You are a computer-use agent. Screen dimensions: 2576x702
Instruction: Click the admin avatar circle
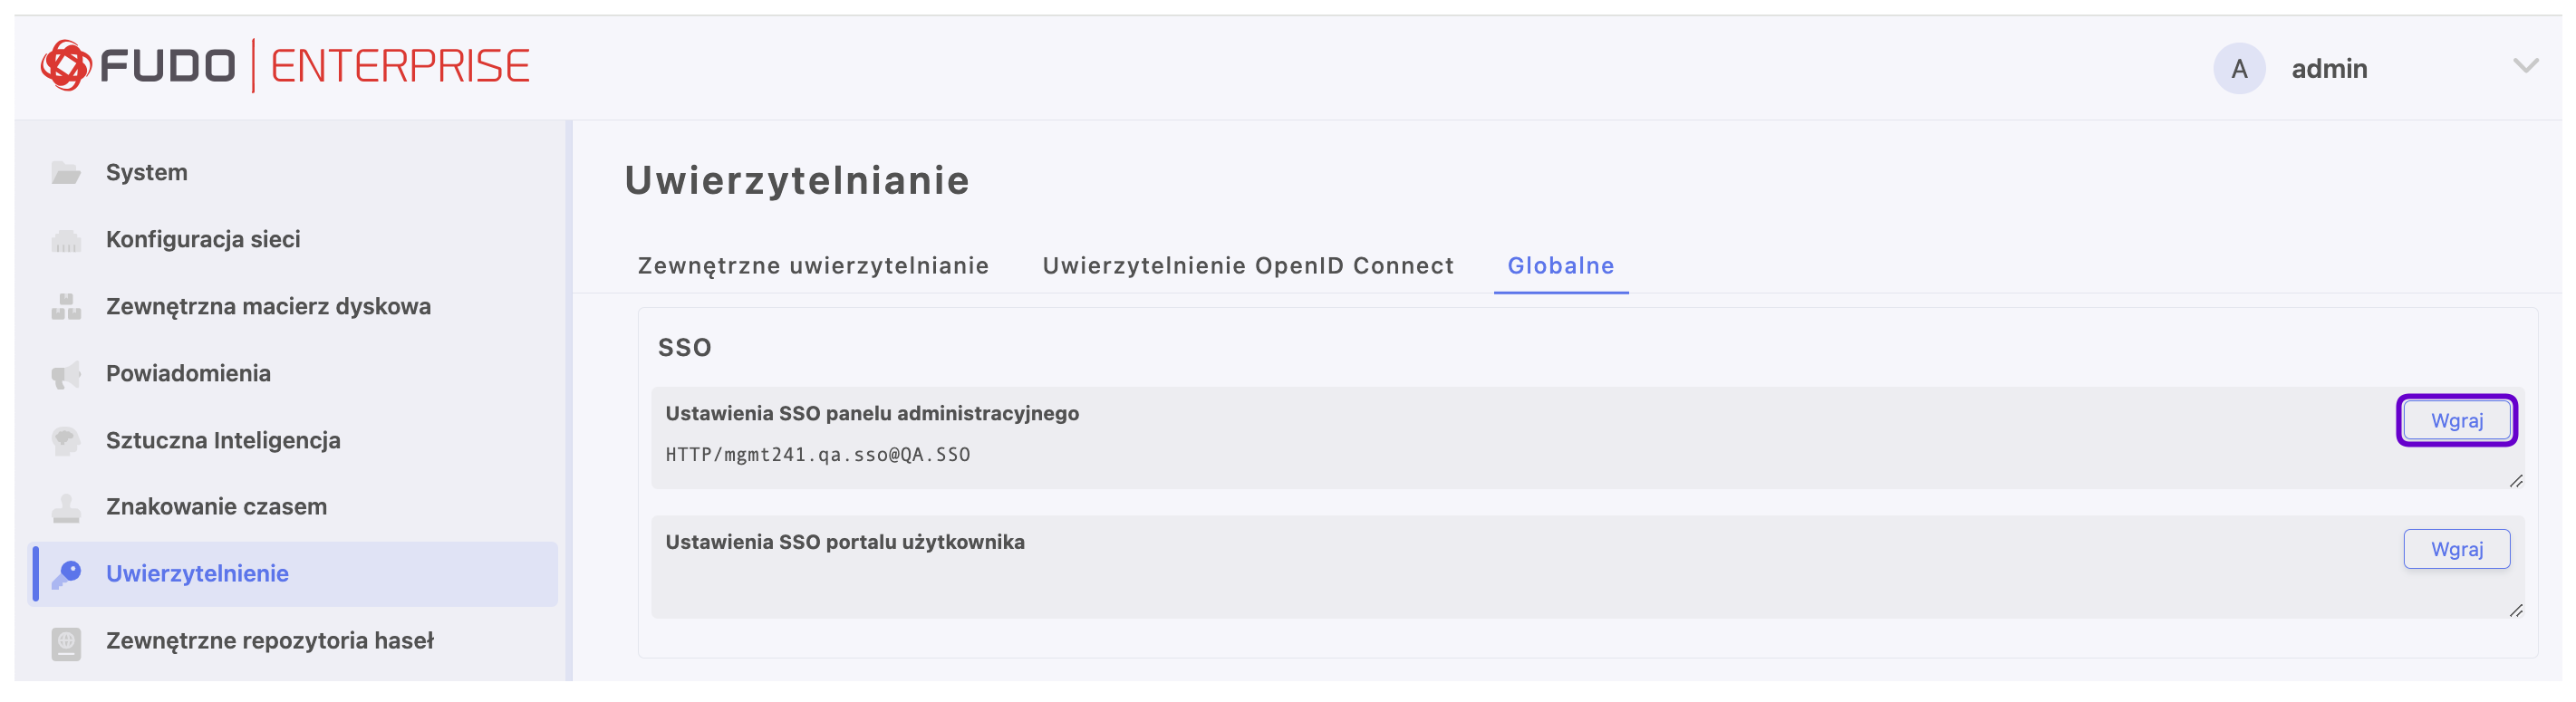tap(2238, 69)
